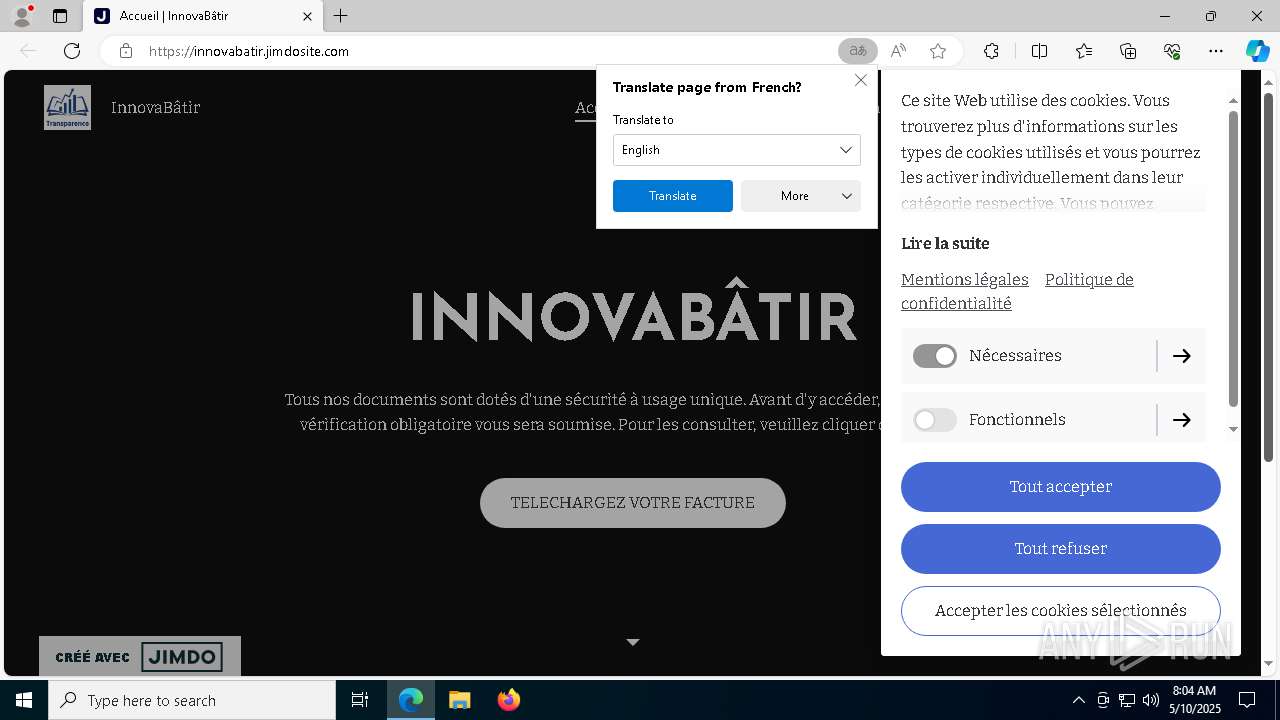The image size is (1280, 720).
Task: Activate the Read aloud icon
Action: pyautogui.click(x=898, y=51)
